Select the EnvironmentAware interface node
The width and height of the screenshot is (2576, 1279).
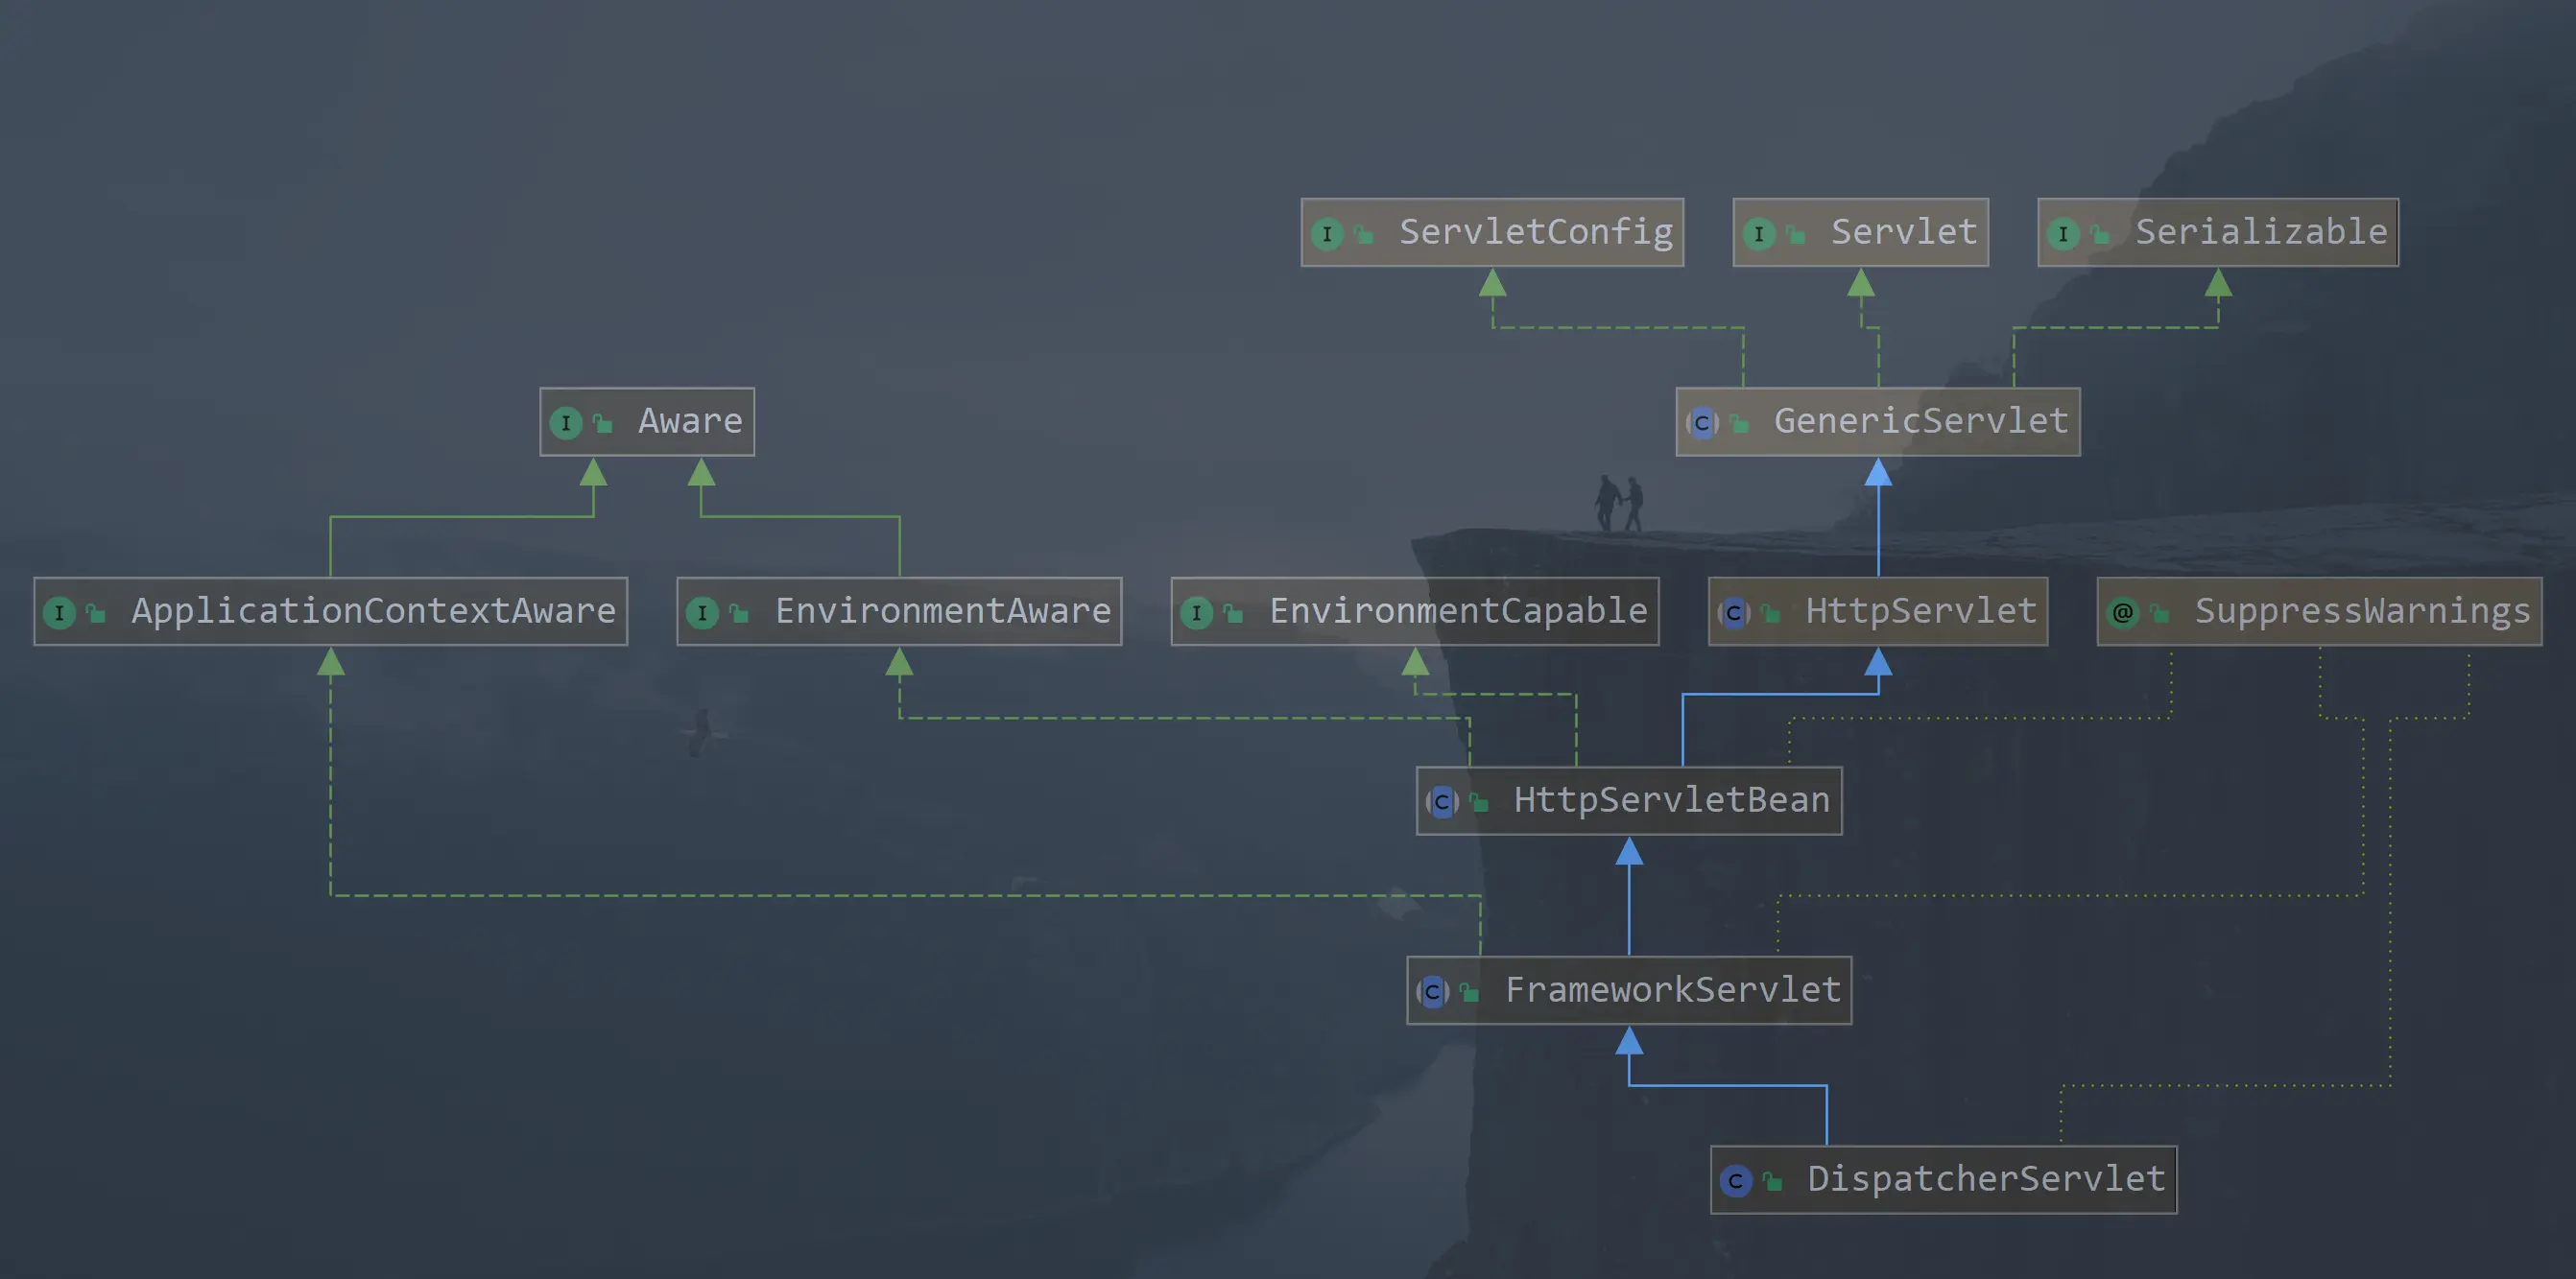(x=898, y=612)
